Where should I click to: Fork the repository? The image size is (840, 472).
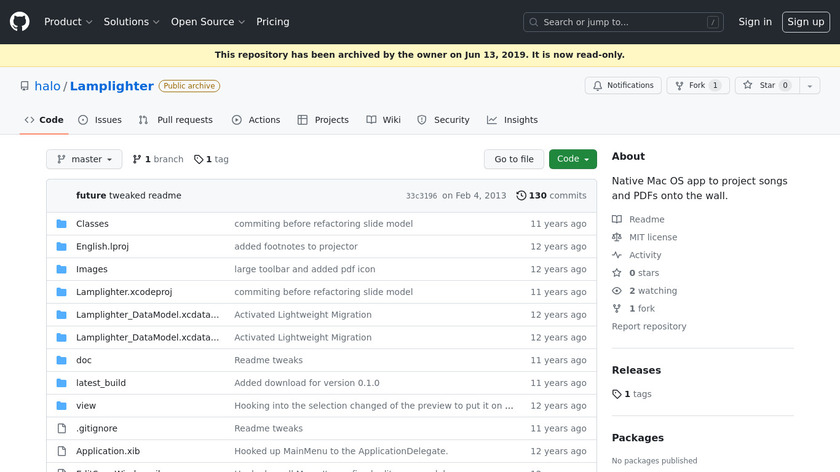tap(698, 86)
